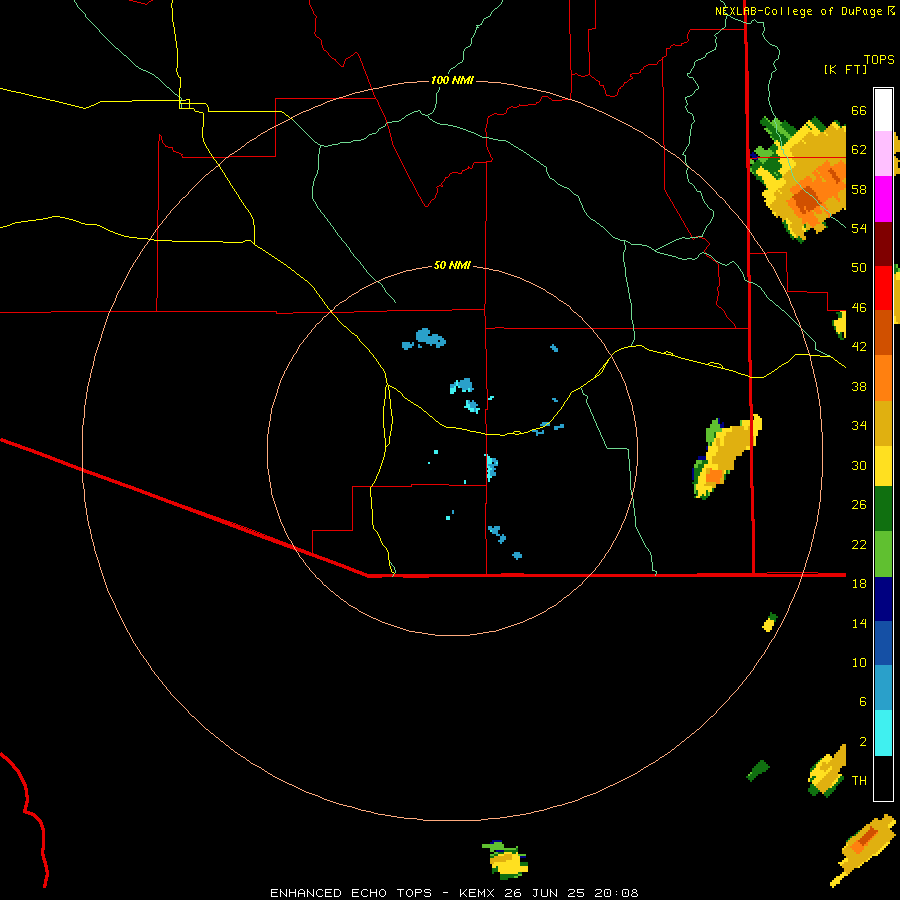Click the NEXLAB-College of DuPage credit text
The image size is (900, 900).
tap(798, 11)
